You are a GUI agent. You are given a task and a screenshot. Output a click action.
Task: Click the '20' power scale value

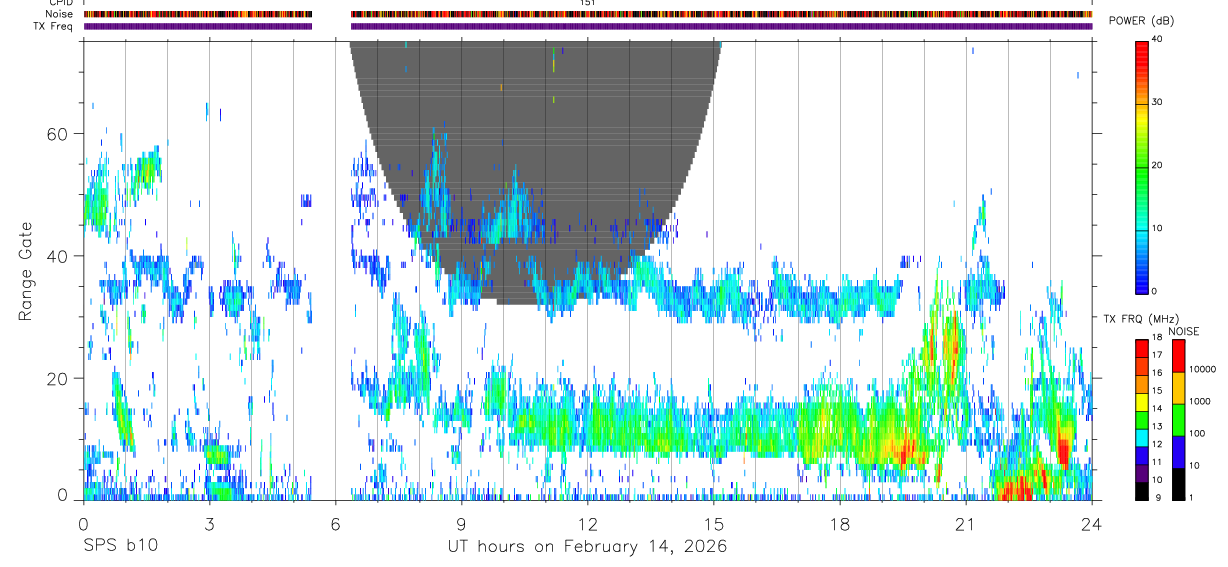pos(1158,166)
